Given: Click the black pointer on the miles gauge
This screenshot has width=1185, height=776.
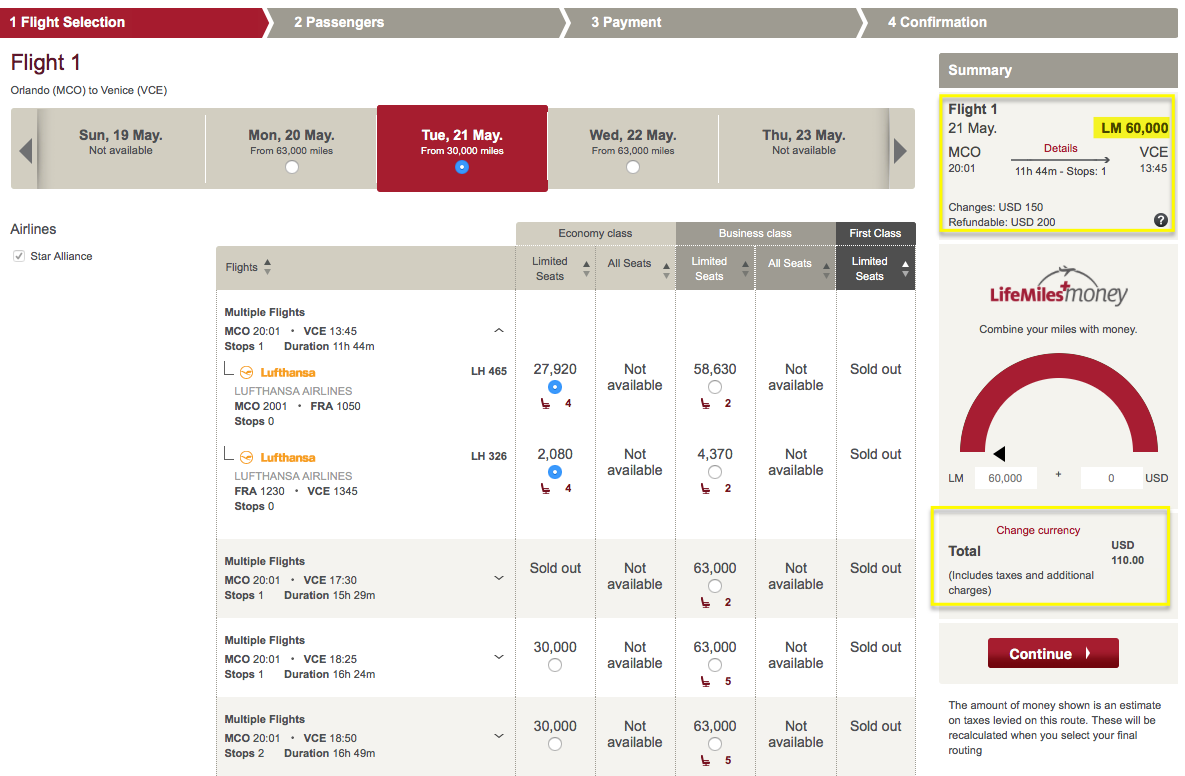Looking at the screenshot, I should click(x=999, y=453).
